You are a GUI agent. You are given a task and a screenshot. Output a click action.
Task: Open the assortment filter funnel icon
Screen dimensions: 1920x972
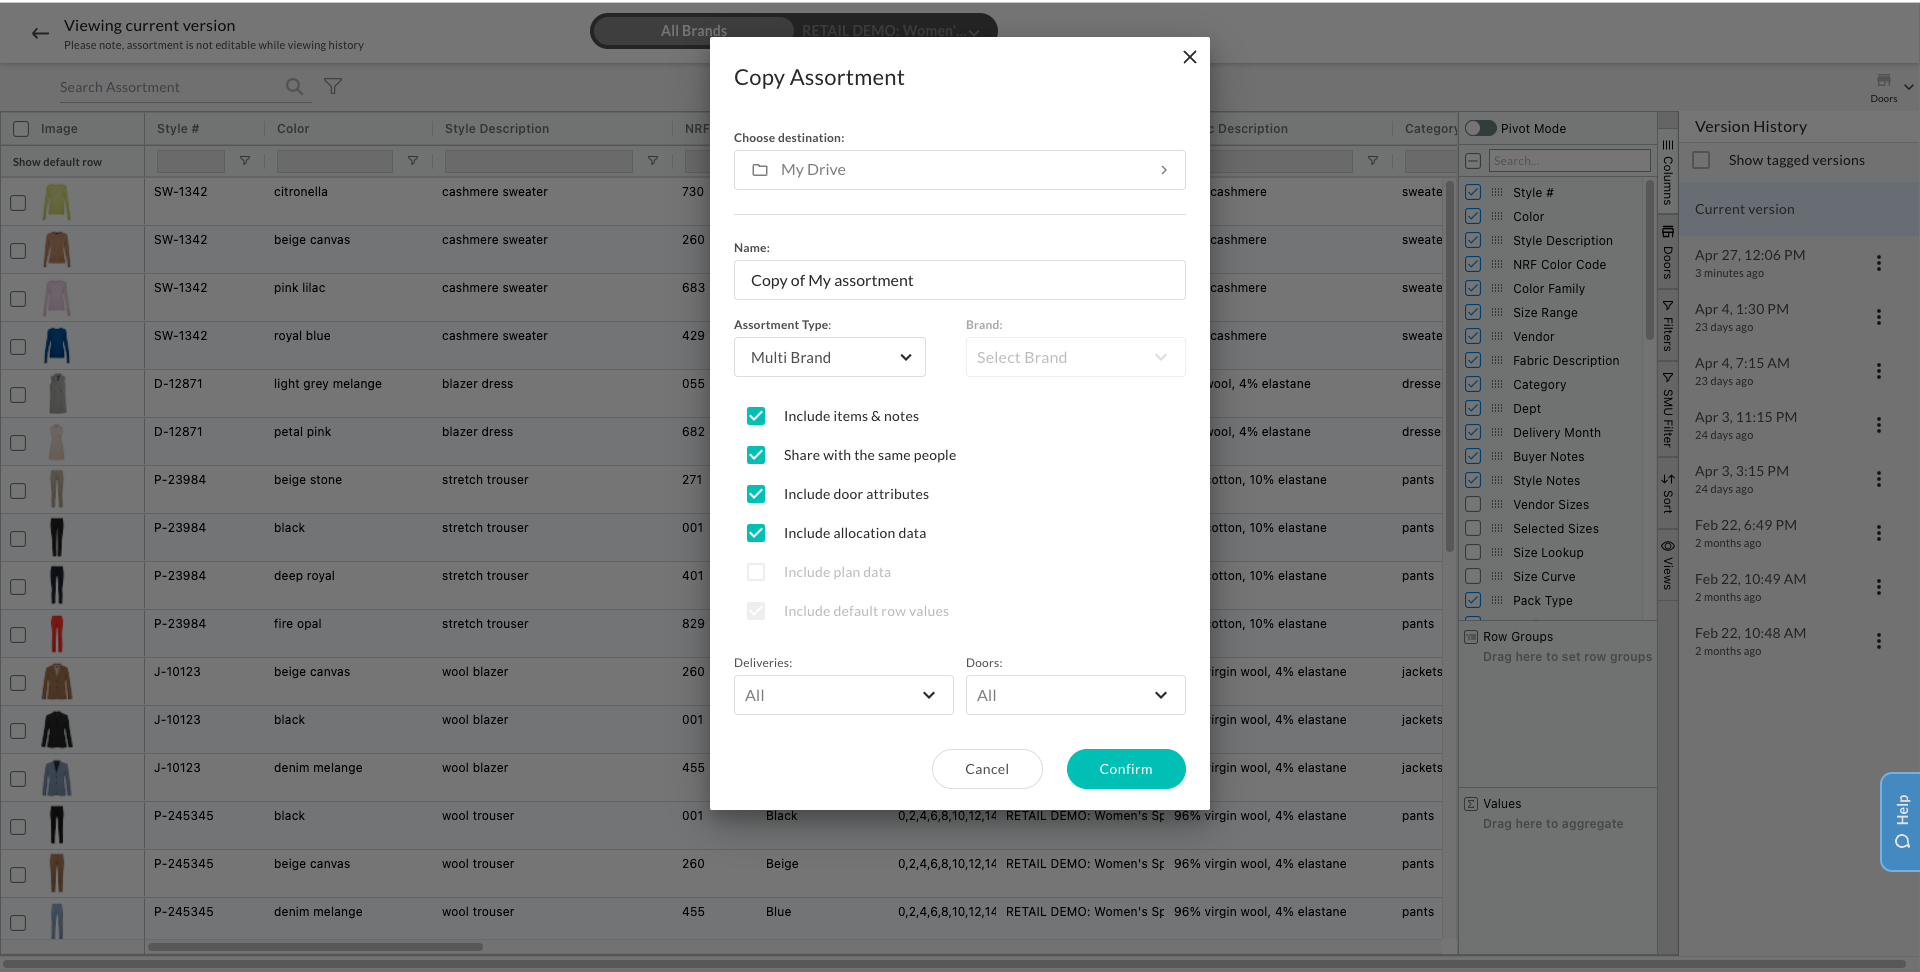click(333, 87)
